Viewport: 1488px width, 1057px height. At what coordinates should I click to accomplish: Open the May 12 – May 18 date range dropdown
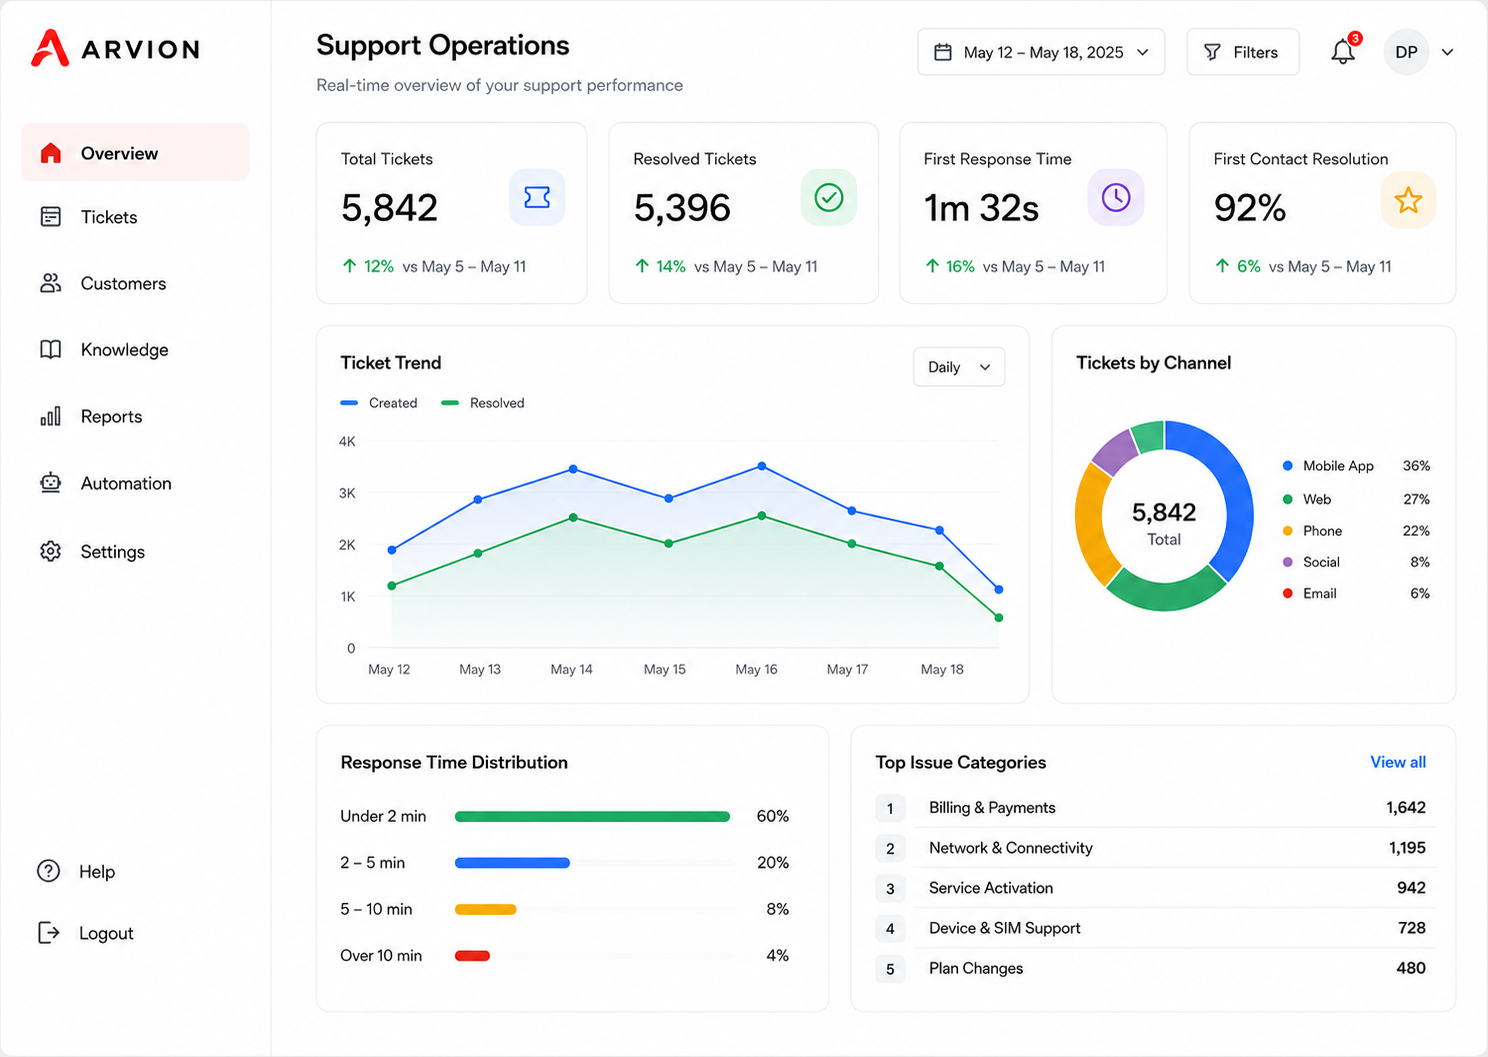1041,52
